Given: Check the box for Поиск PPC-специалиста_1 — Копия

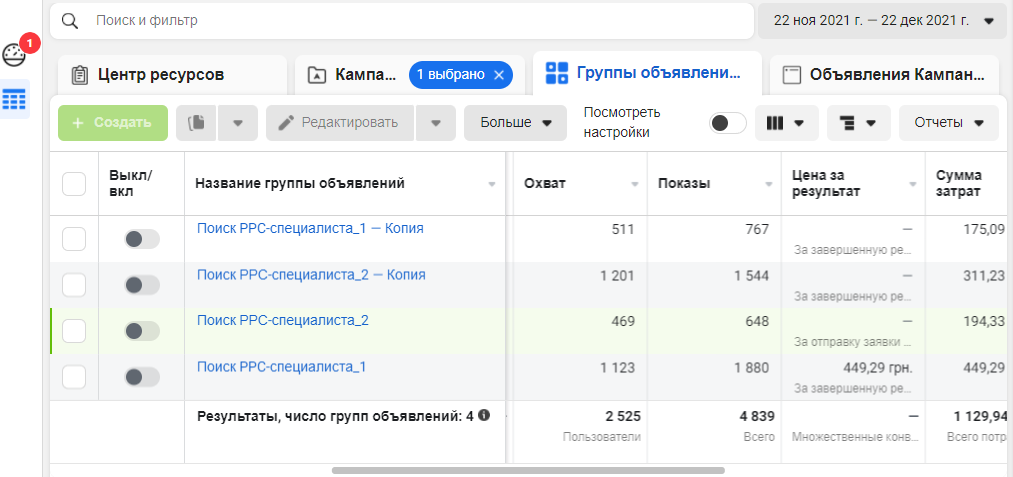Looking at the screenshot, I should pyautogui.click(x=74, y=239).
